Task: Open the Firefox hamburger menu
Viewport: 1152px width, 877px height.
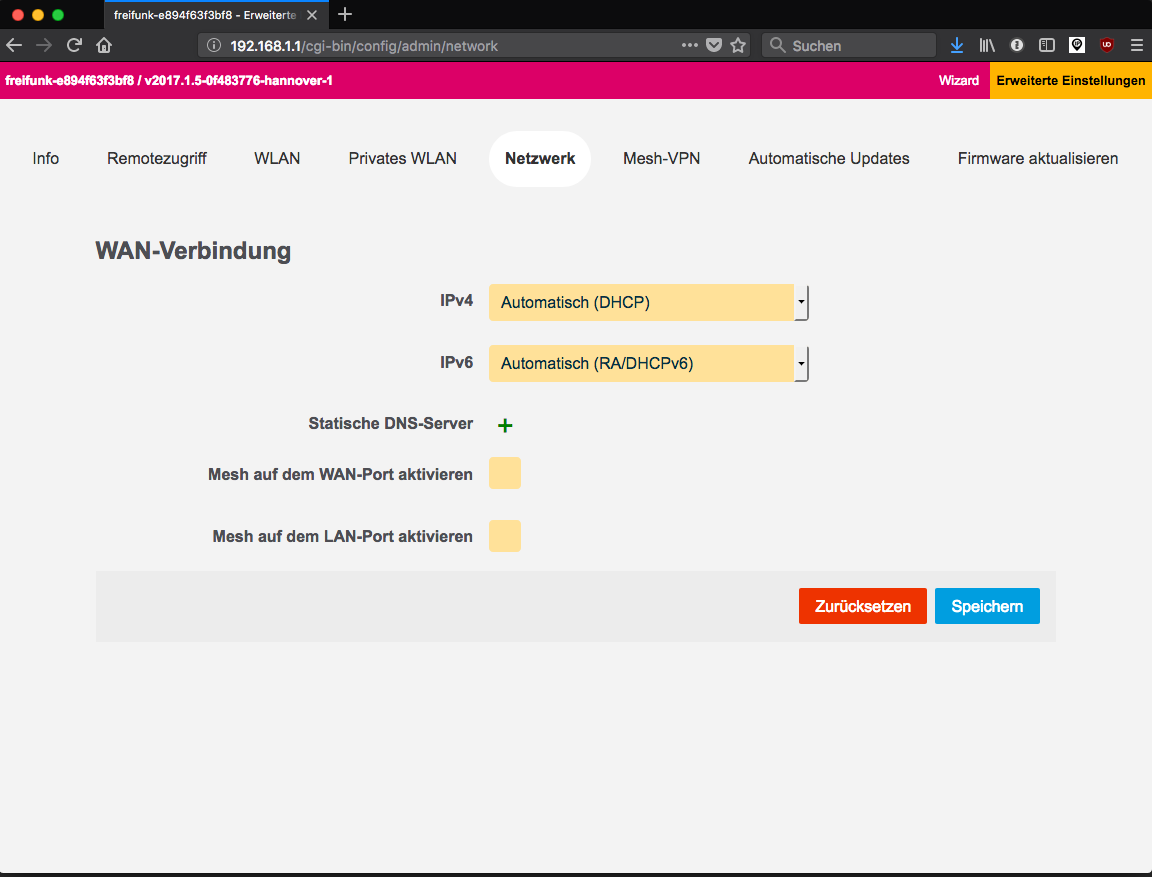Action: point(1136,45)
